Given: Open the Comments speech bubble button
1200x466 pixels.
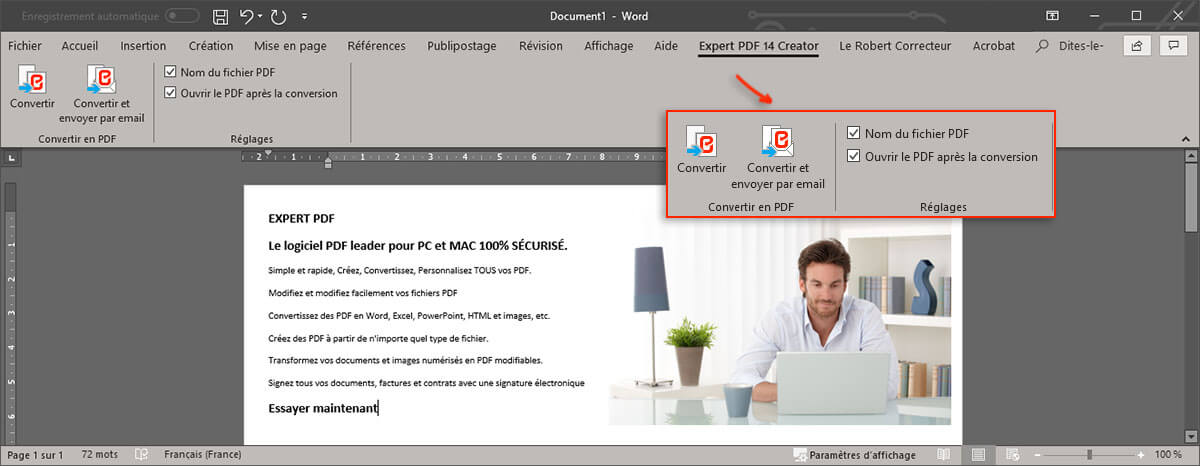Looking at the screenshot, I should coord(1172,46).
